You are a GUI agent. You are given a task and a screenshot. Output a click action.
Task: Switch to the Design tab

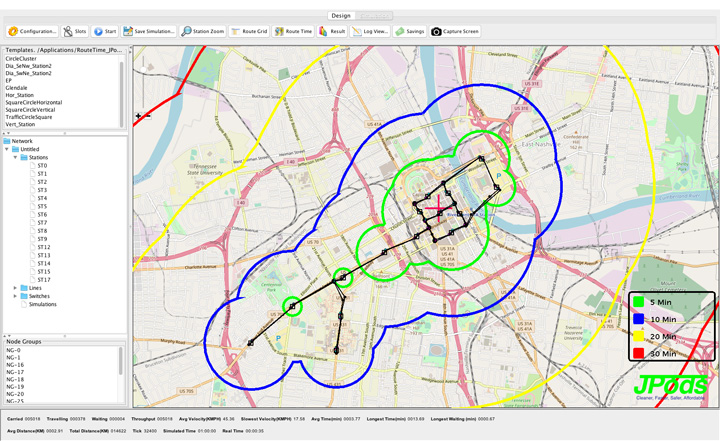pos(341,16)
